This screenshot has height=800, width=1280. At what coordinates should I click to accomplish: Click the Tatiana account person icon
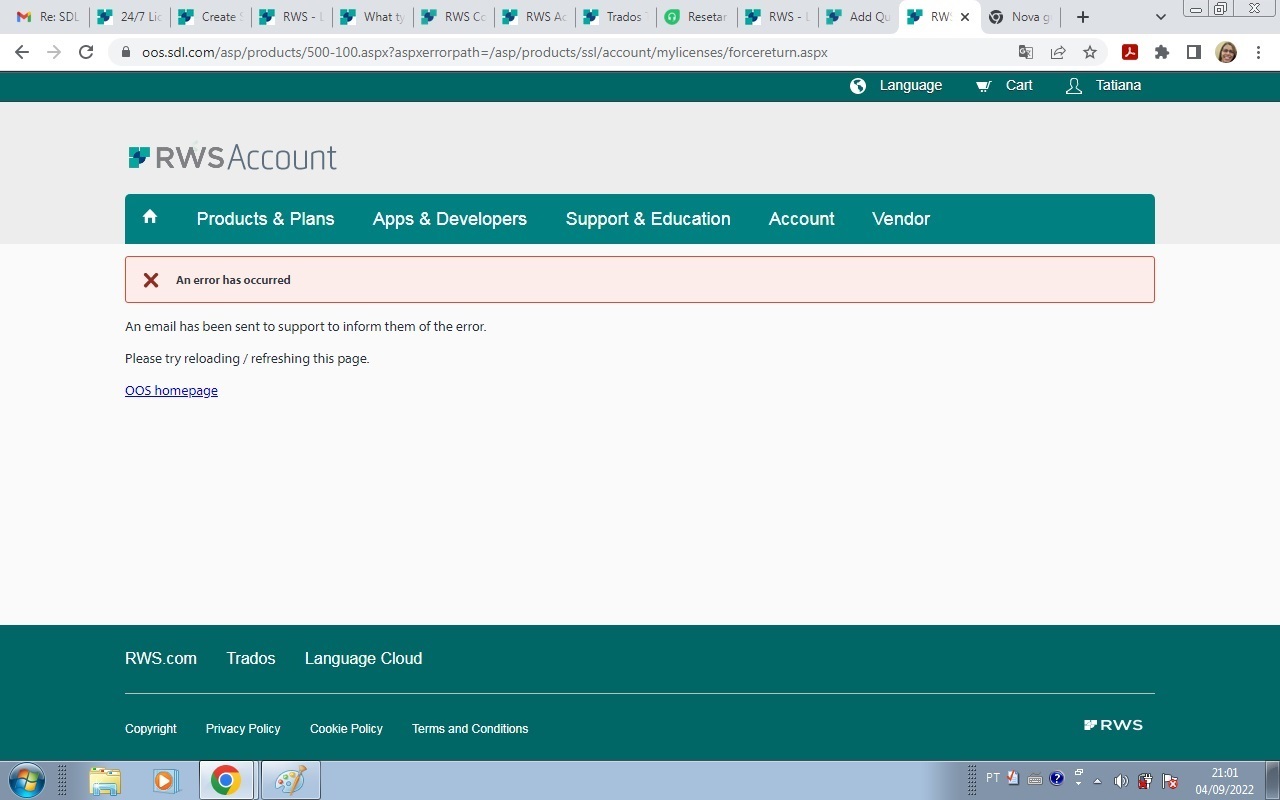click(1073, 86)
